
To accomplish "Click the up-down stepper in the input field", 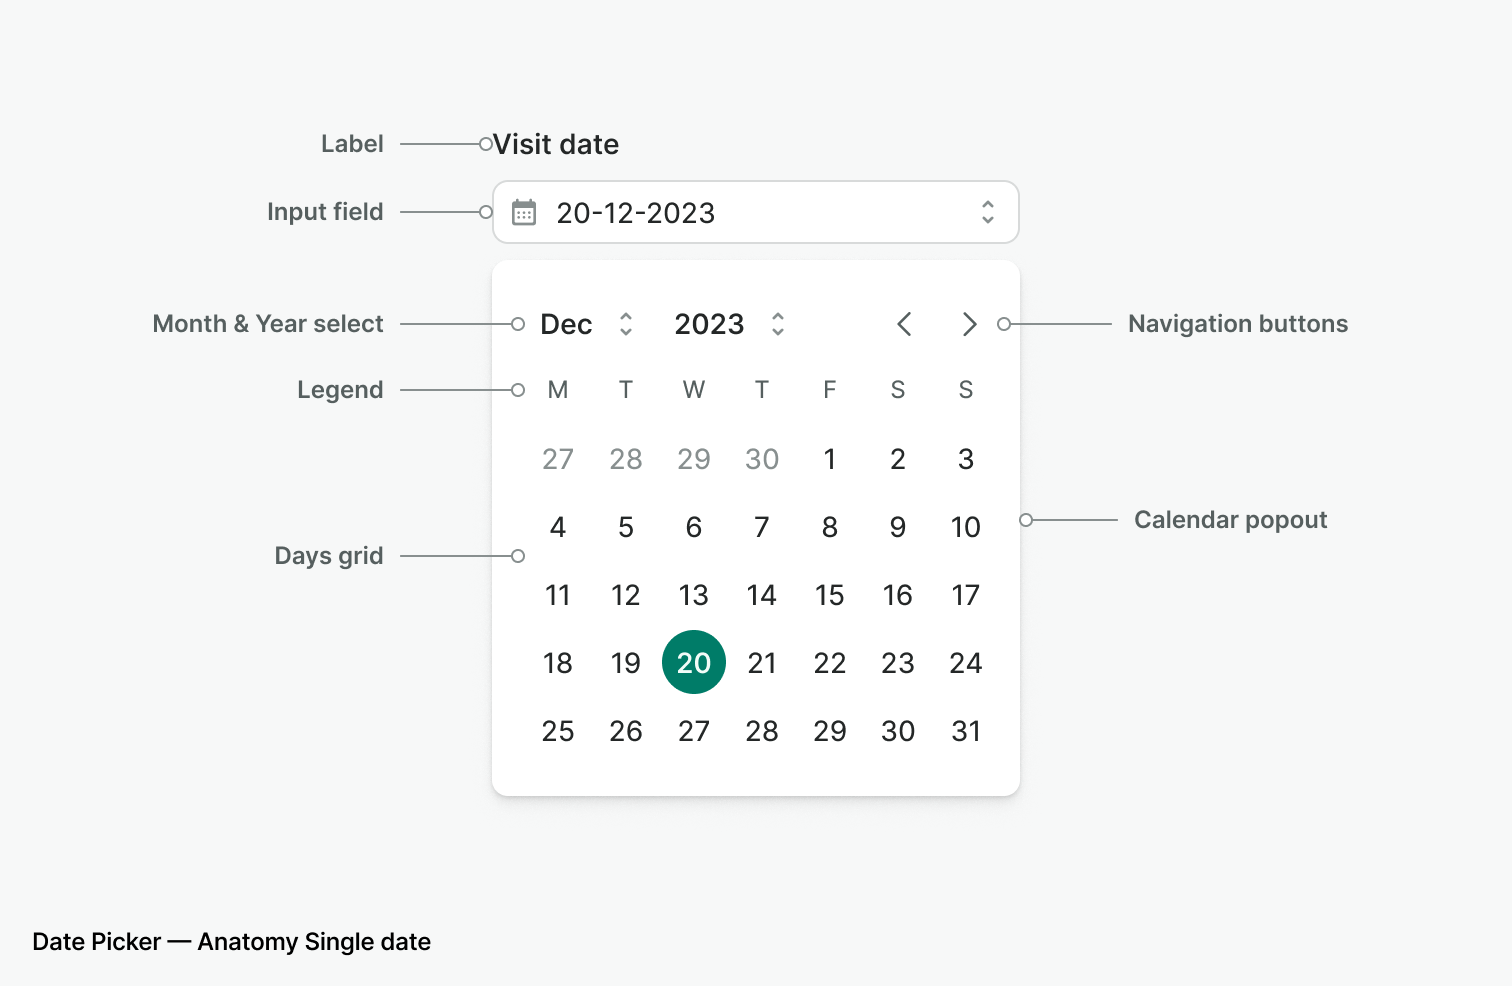I will point(987,212).
